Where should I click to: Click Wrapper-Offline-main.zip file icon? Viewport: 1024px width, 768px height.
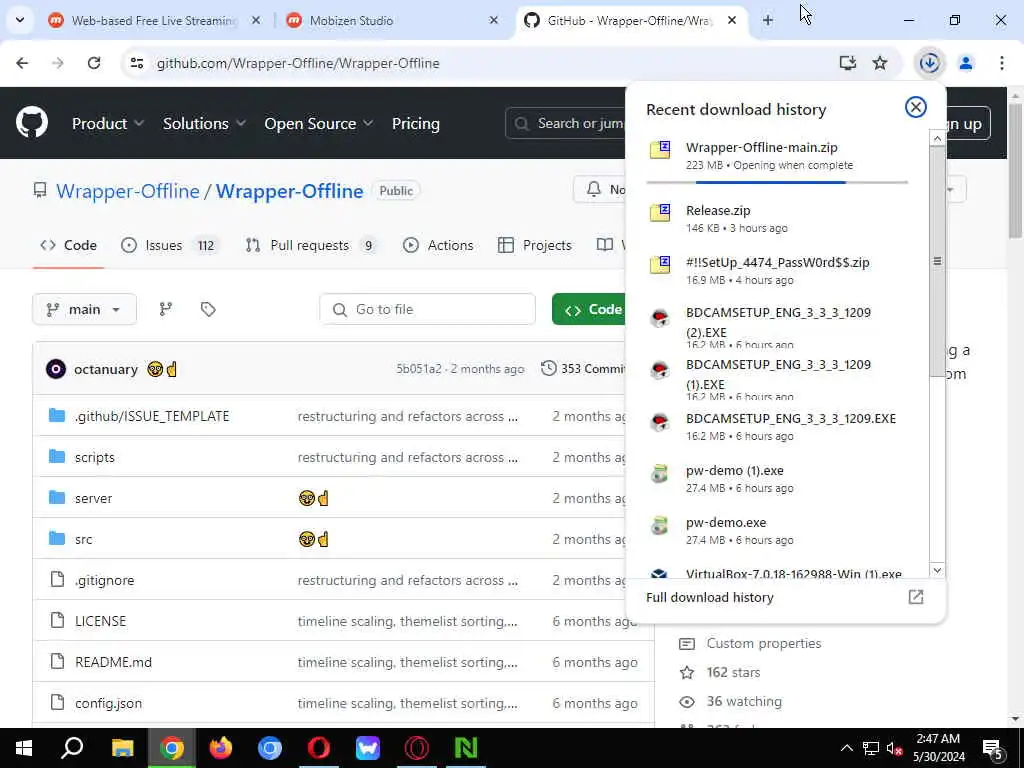coord(660,150)
